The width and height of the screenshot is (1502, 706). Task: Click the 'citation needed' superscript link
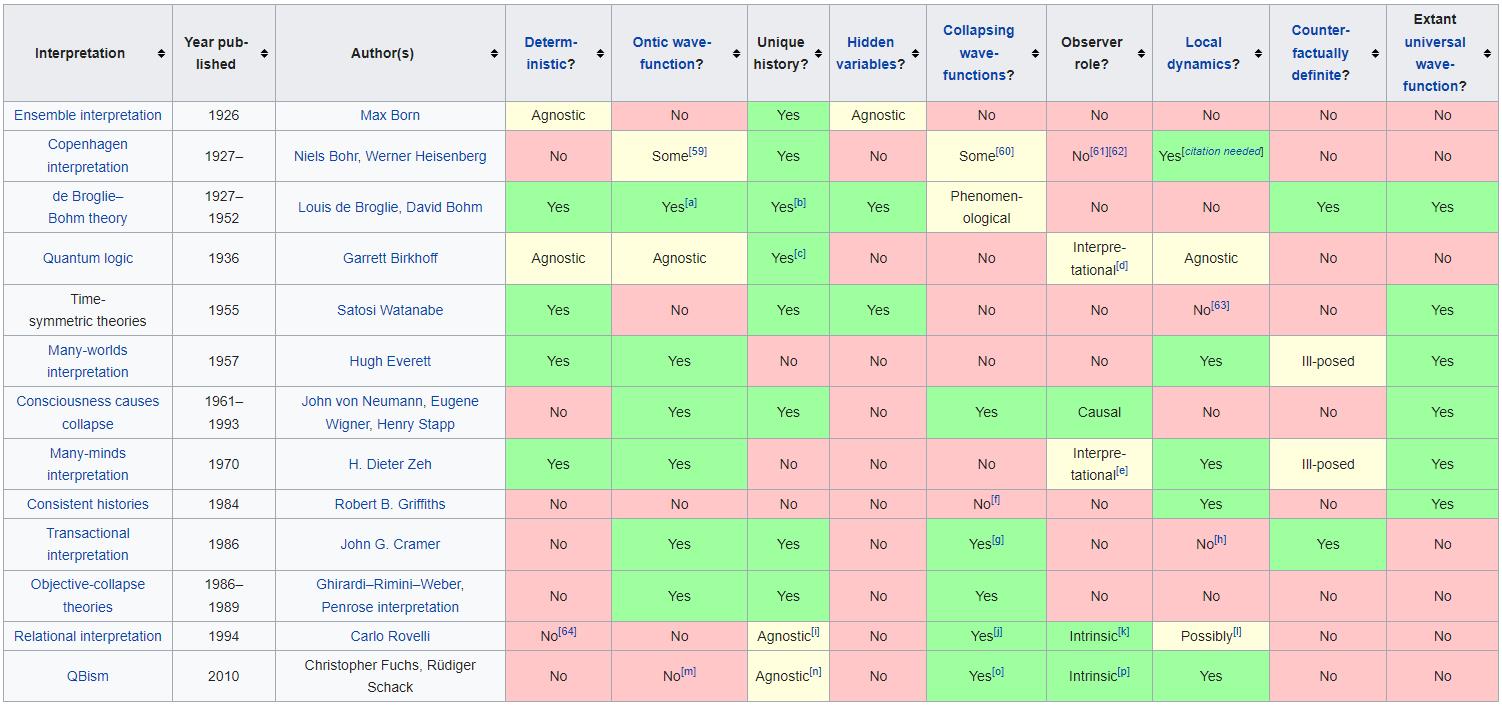(1222, 152)
